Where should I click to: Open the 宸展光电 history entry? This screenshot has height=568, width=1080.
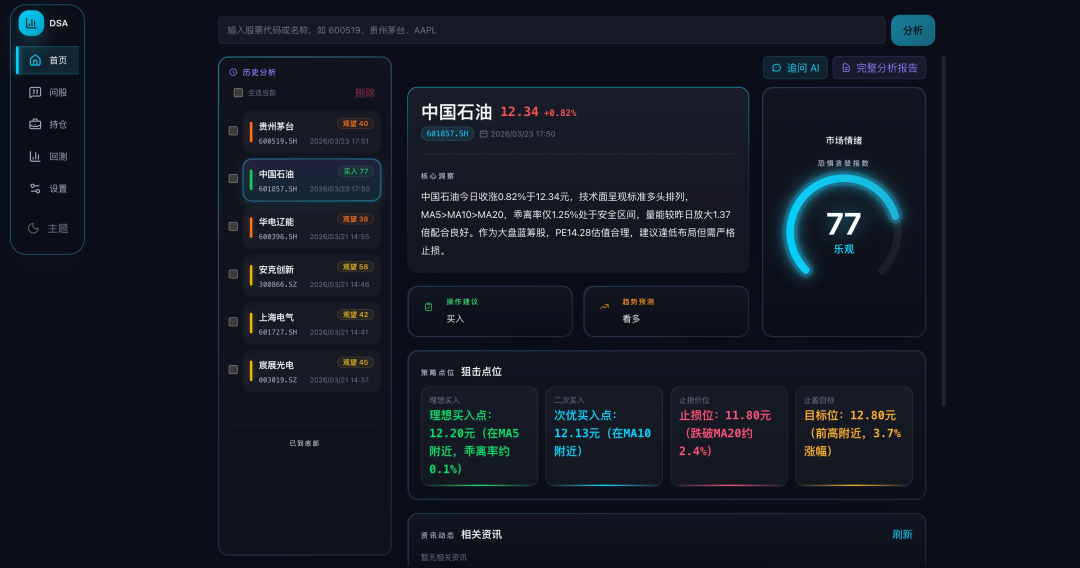(312, 371)
